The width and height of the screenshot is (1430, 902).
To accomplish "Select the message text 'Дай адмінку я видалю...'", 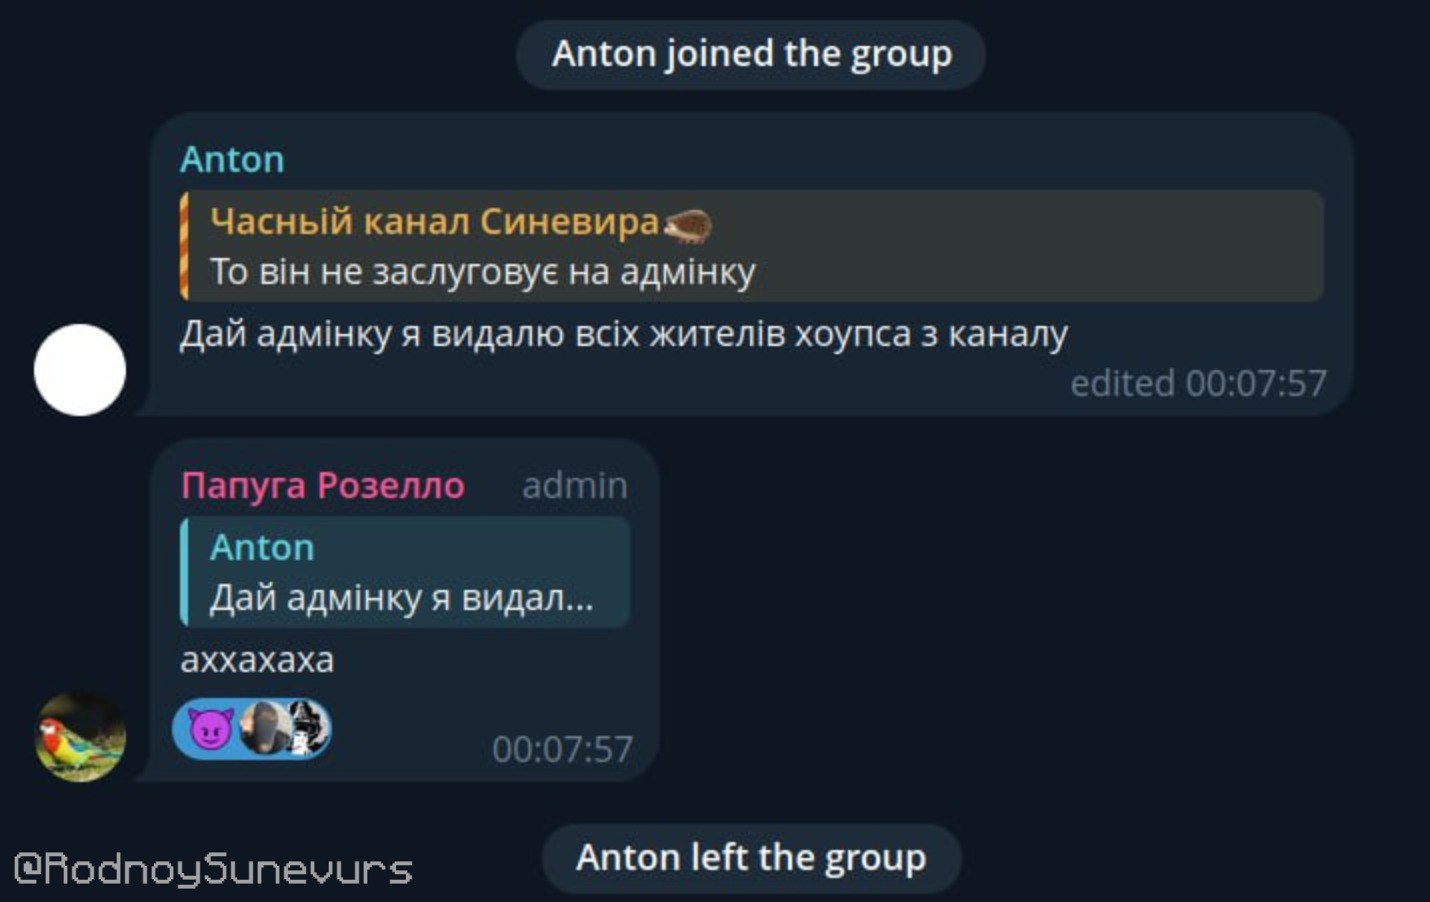I will point(624,334).
